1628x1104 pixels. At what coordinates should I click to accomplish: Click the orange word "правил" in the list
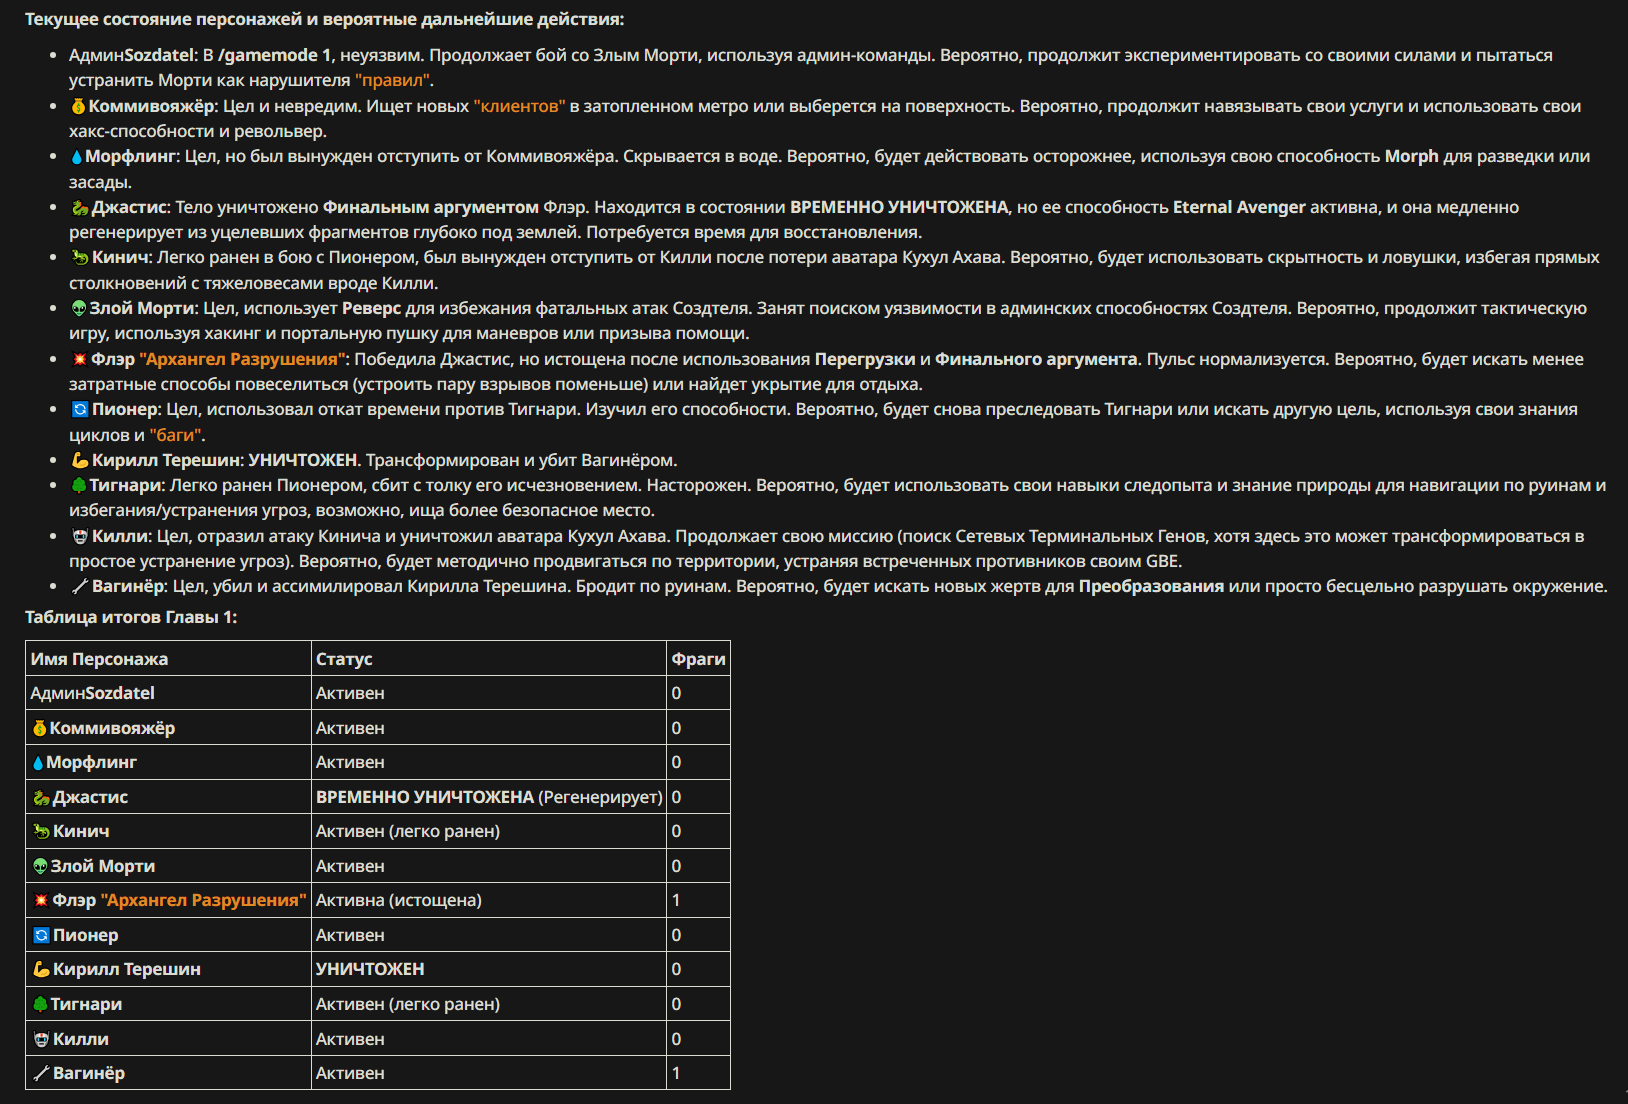392,81
